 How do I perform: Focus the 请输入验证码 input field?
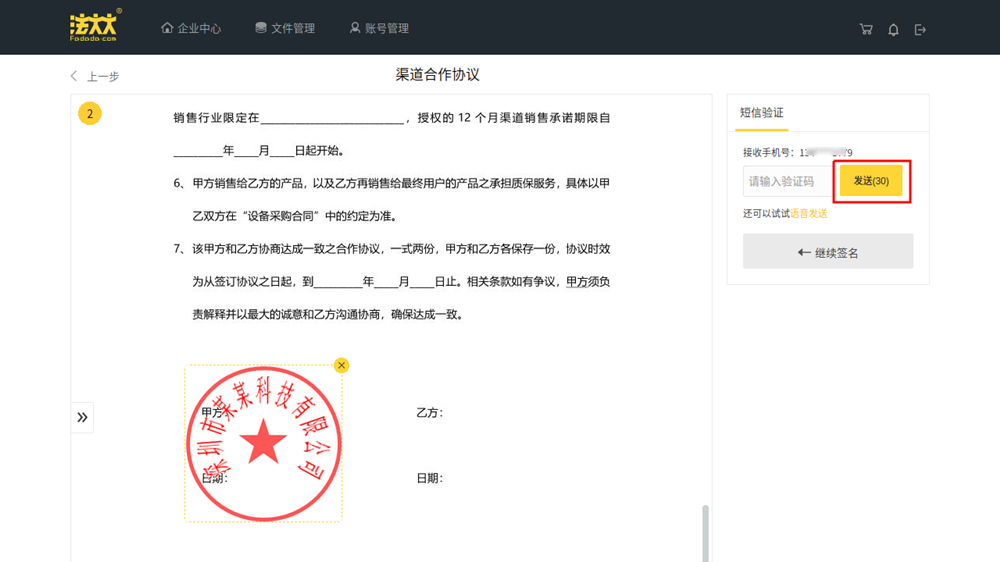(x=787, y=181)
